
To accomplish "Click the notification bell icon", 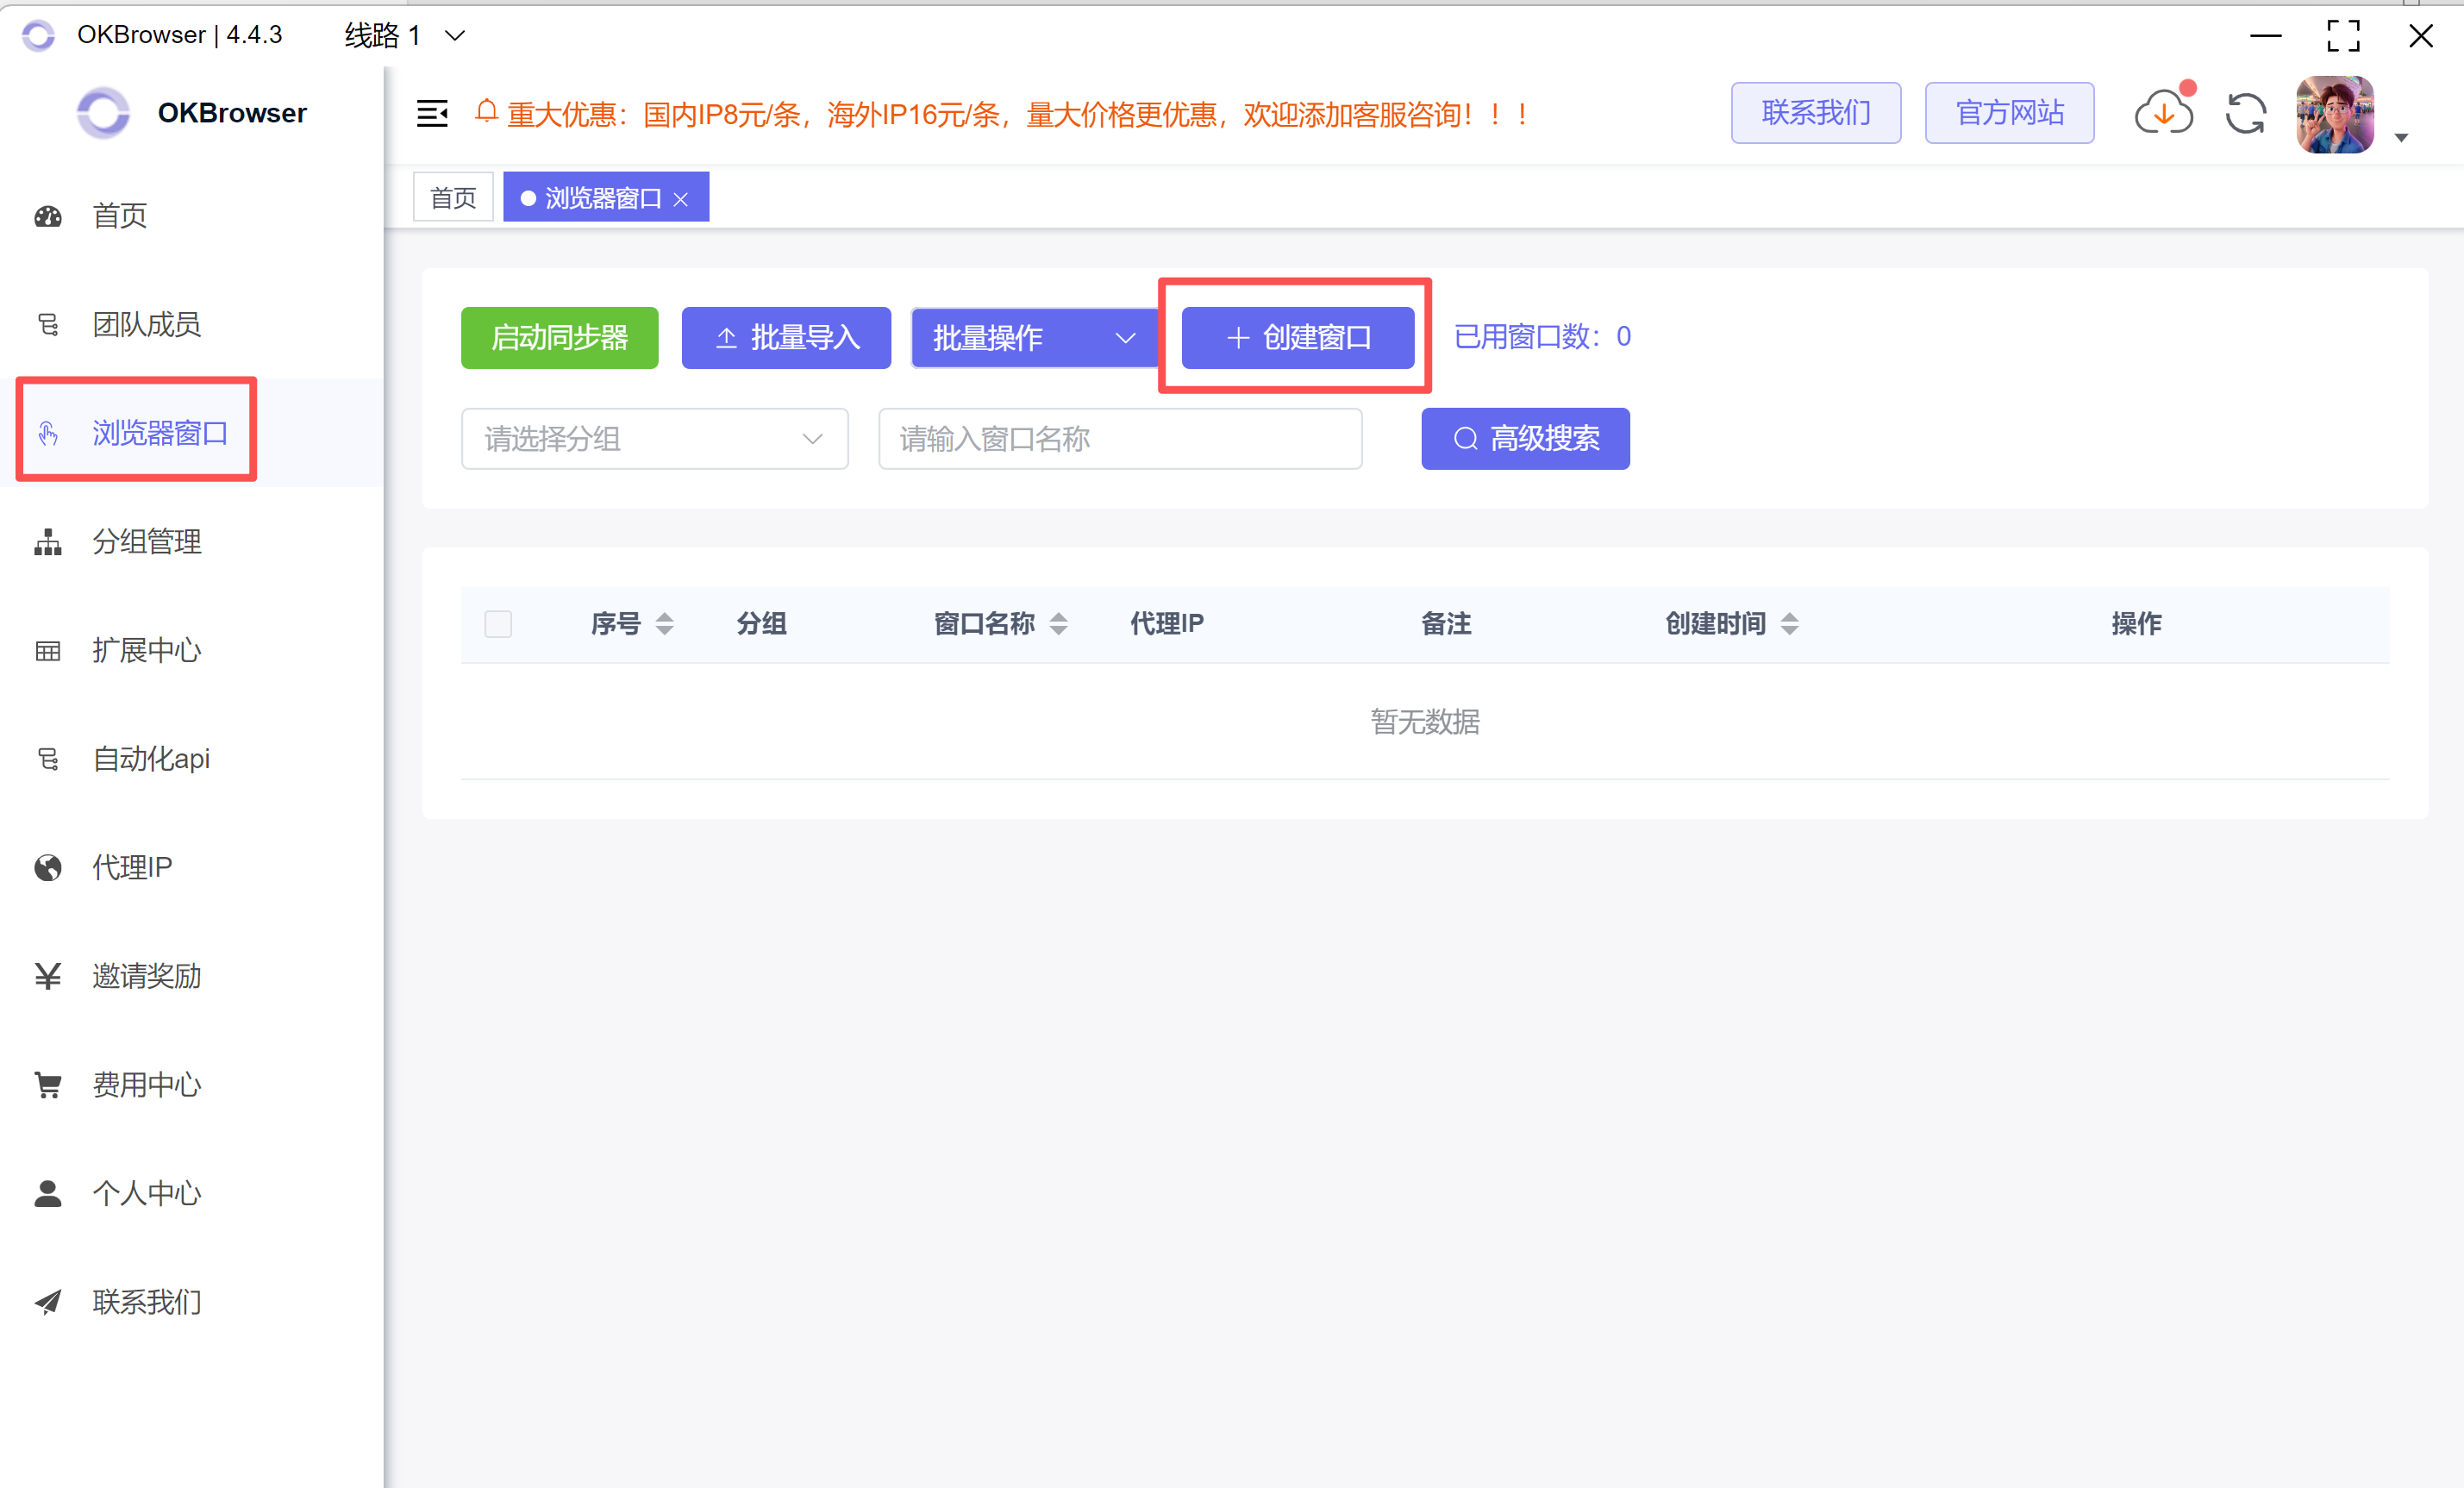I will [486, 112].
